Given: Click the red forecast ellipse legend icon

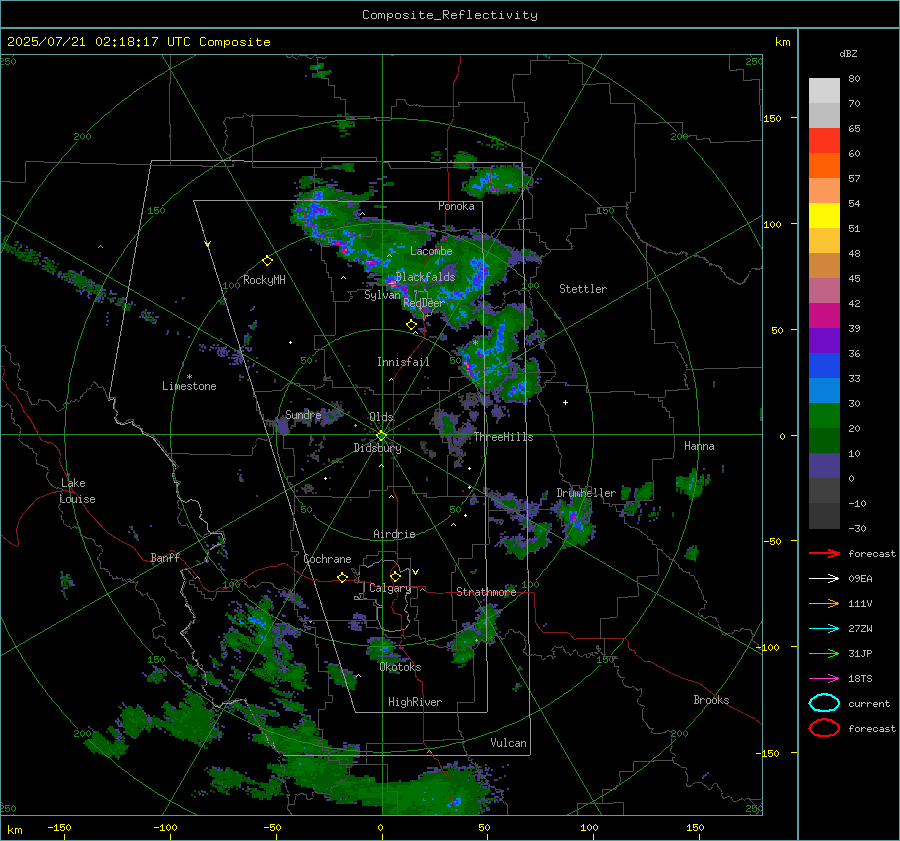Looking at the screenshot, I should tap(824, 728).
